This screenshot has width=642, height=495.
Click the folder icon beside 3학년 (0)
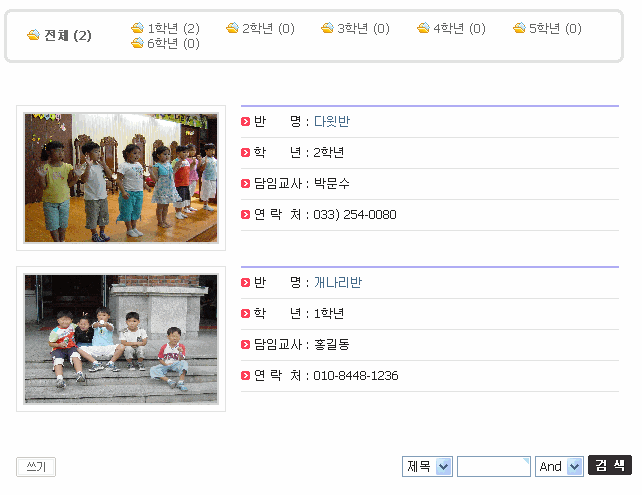pyautogui.click(x=328, y=28)
